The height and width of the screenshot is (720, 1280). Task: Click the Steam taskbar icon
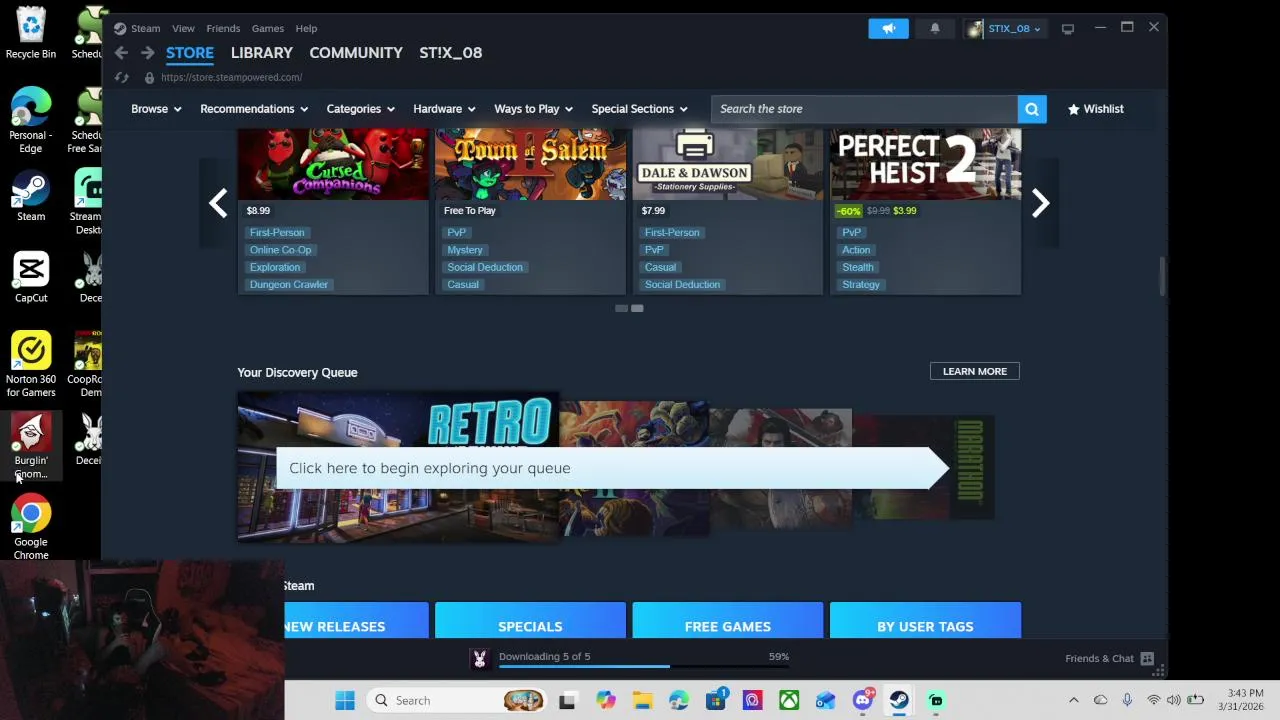(x=899, y=700)
